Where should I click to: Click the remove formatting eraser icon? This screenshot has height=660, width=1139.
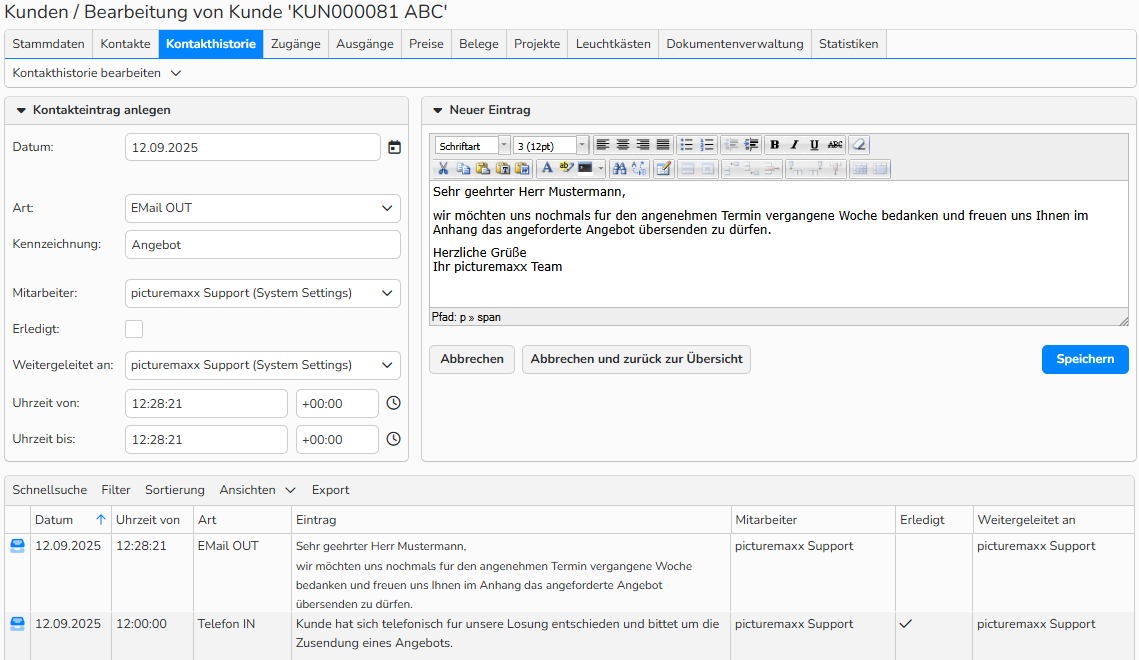click(x=859, y=145)
